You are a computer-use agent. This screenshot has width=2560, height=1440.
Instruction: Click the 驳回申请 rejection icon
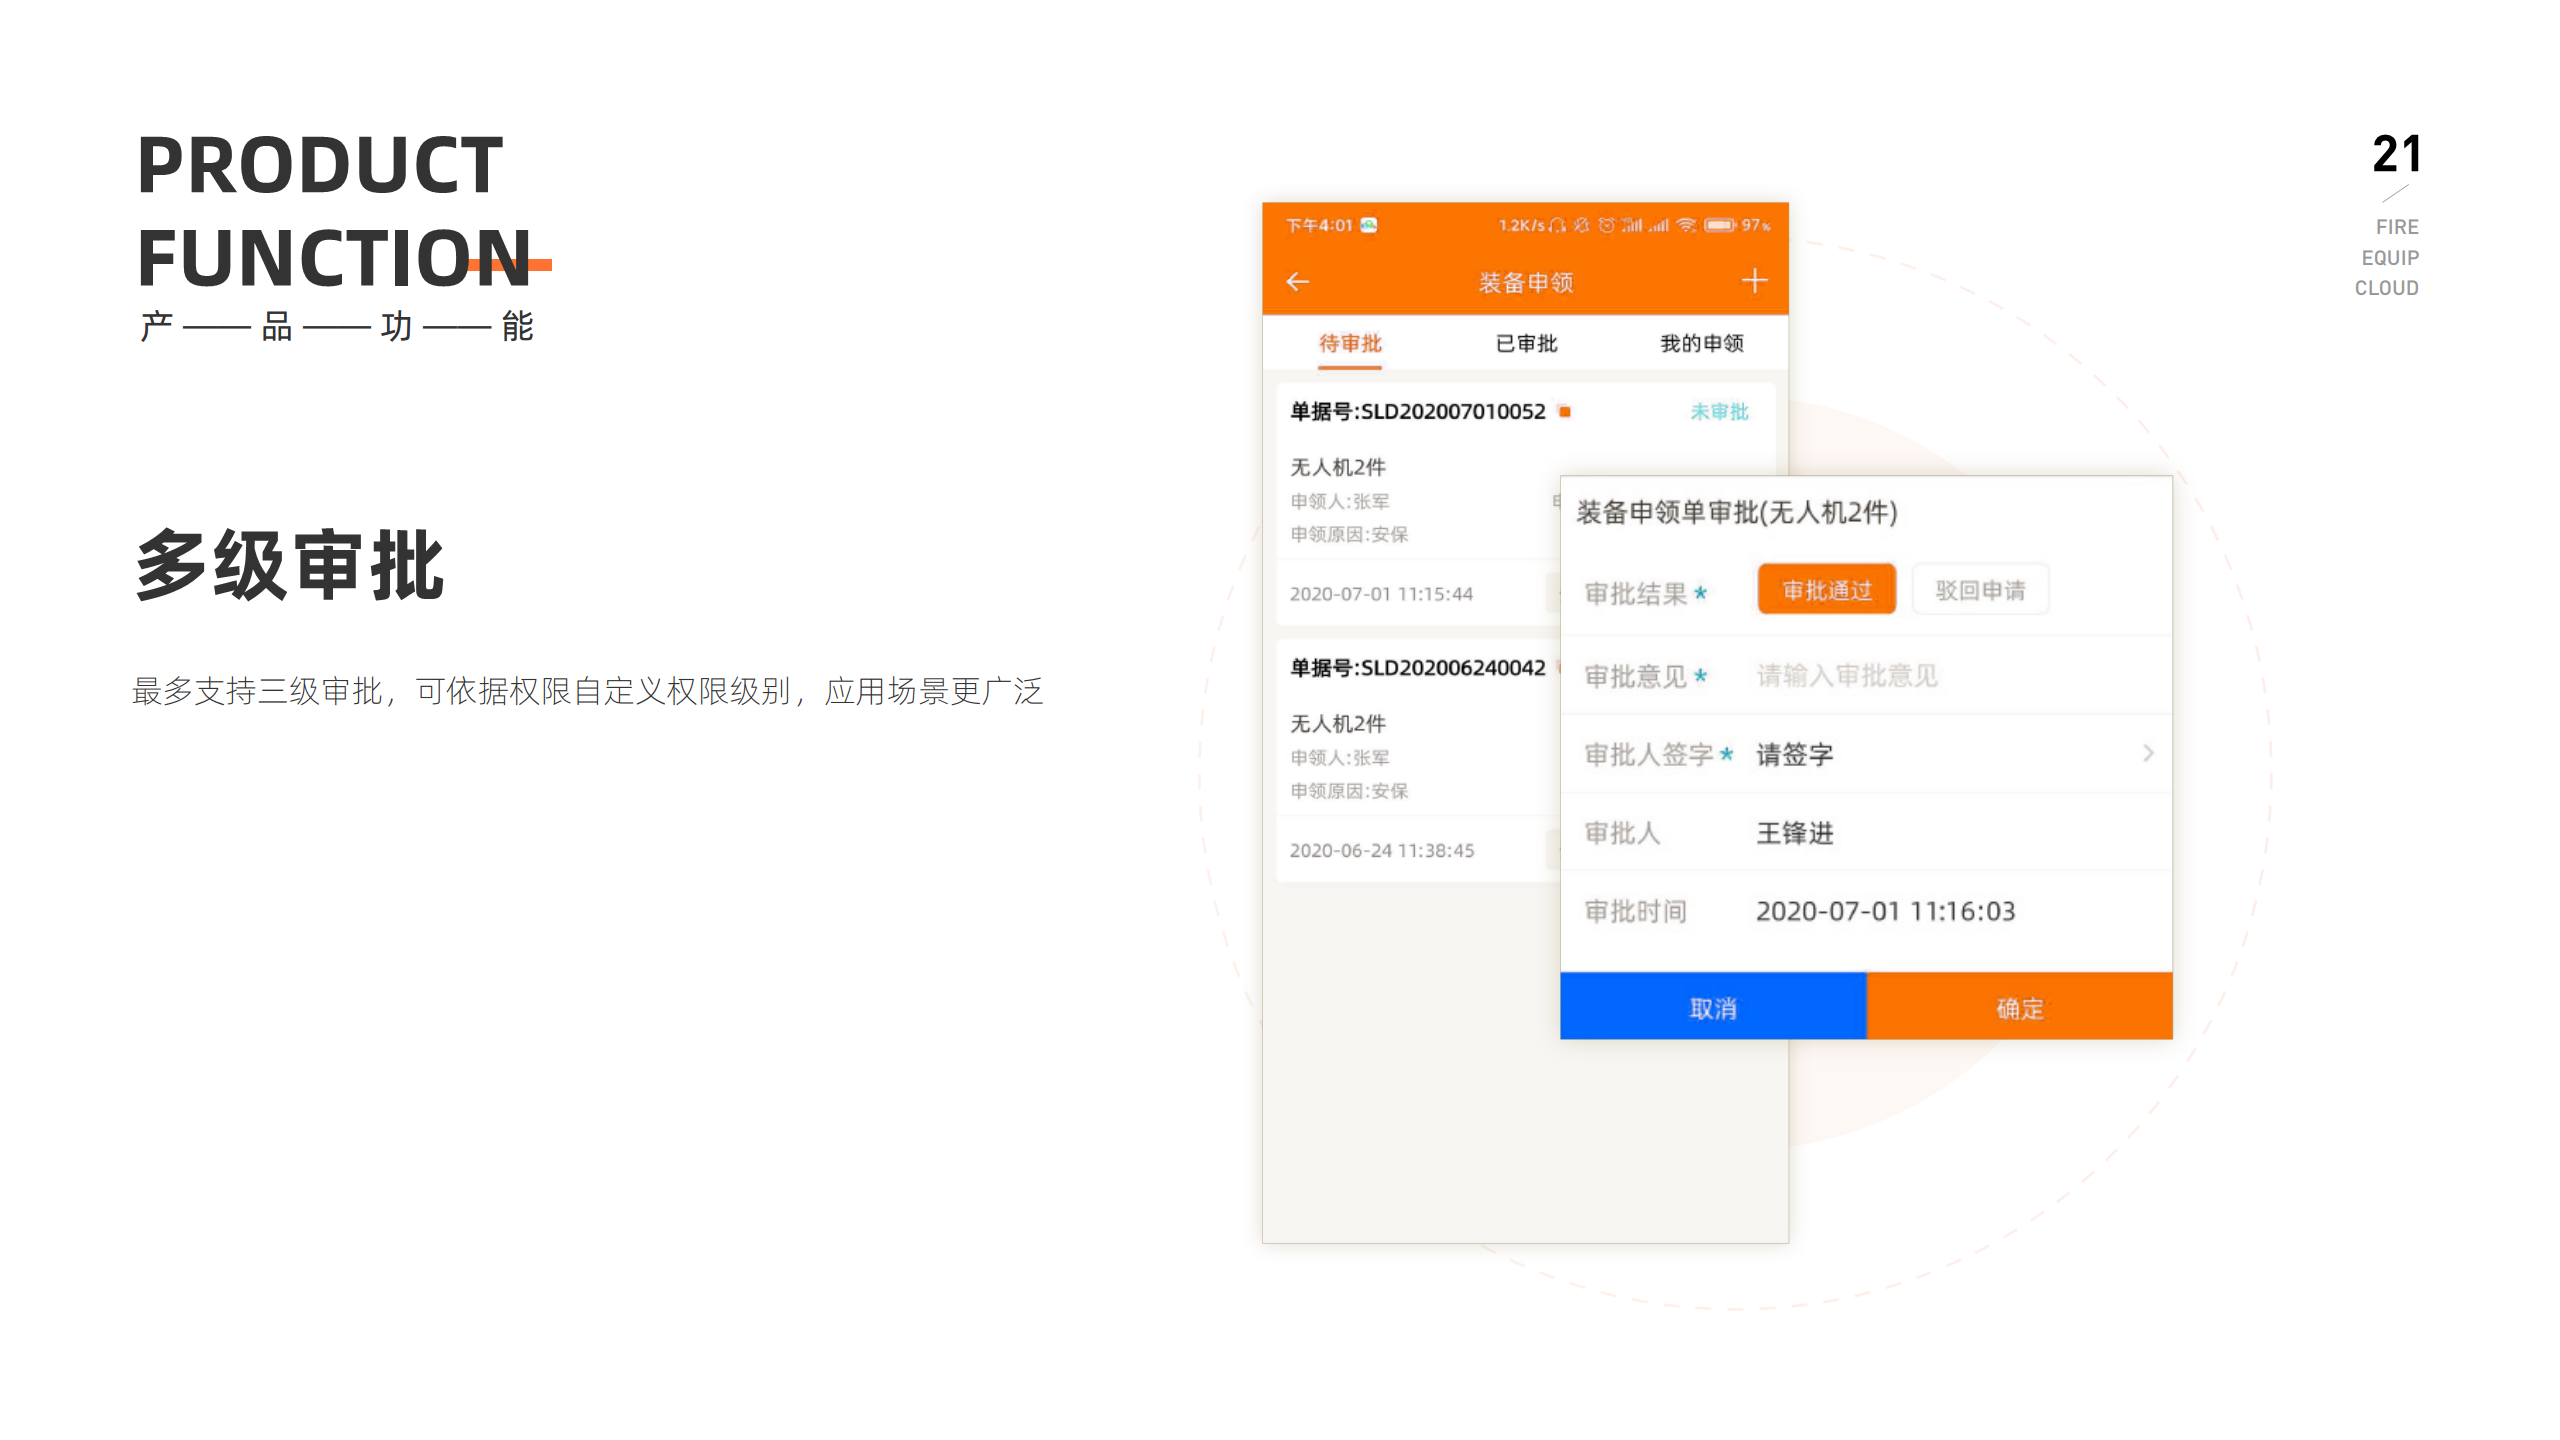(x=1978, y=589)
